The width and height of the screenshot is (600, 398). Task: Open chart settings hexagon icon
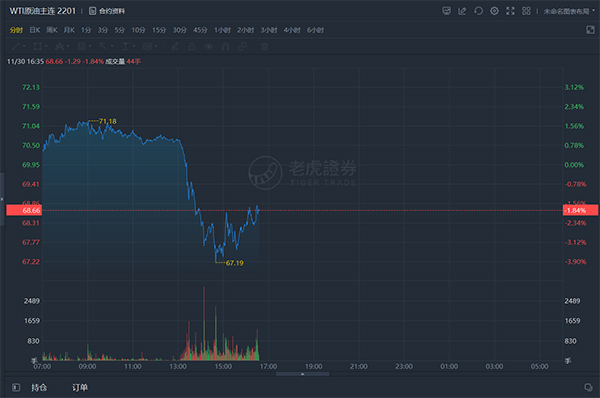[494, 11]
